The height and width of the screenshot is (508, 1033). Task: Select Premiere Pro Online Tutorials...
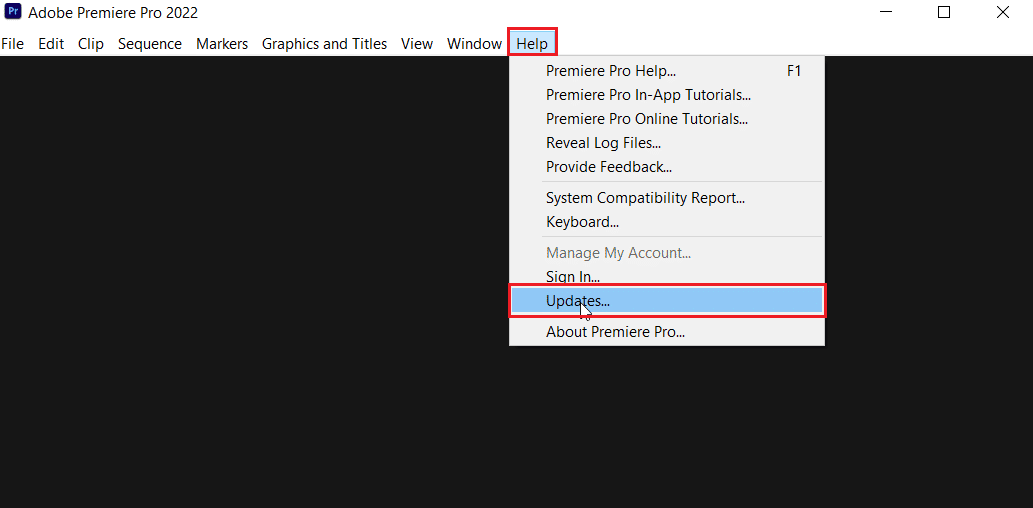point(667,119)
